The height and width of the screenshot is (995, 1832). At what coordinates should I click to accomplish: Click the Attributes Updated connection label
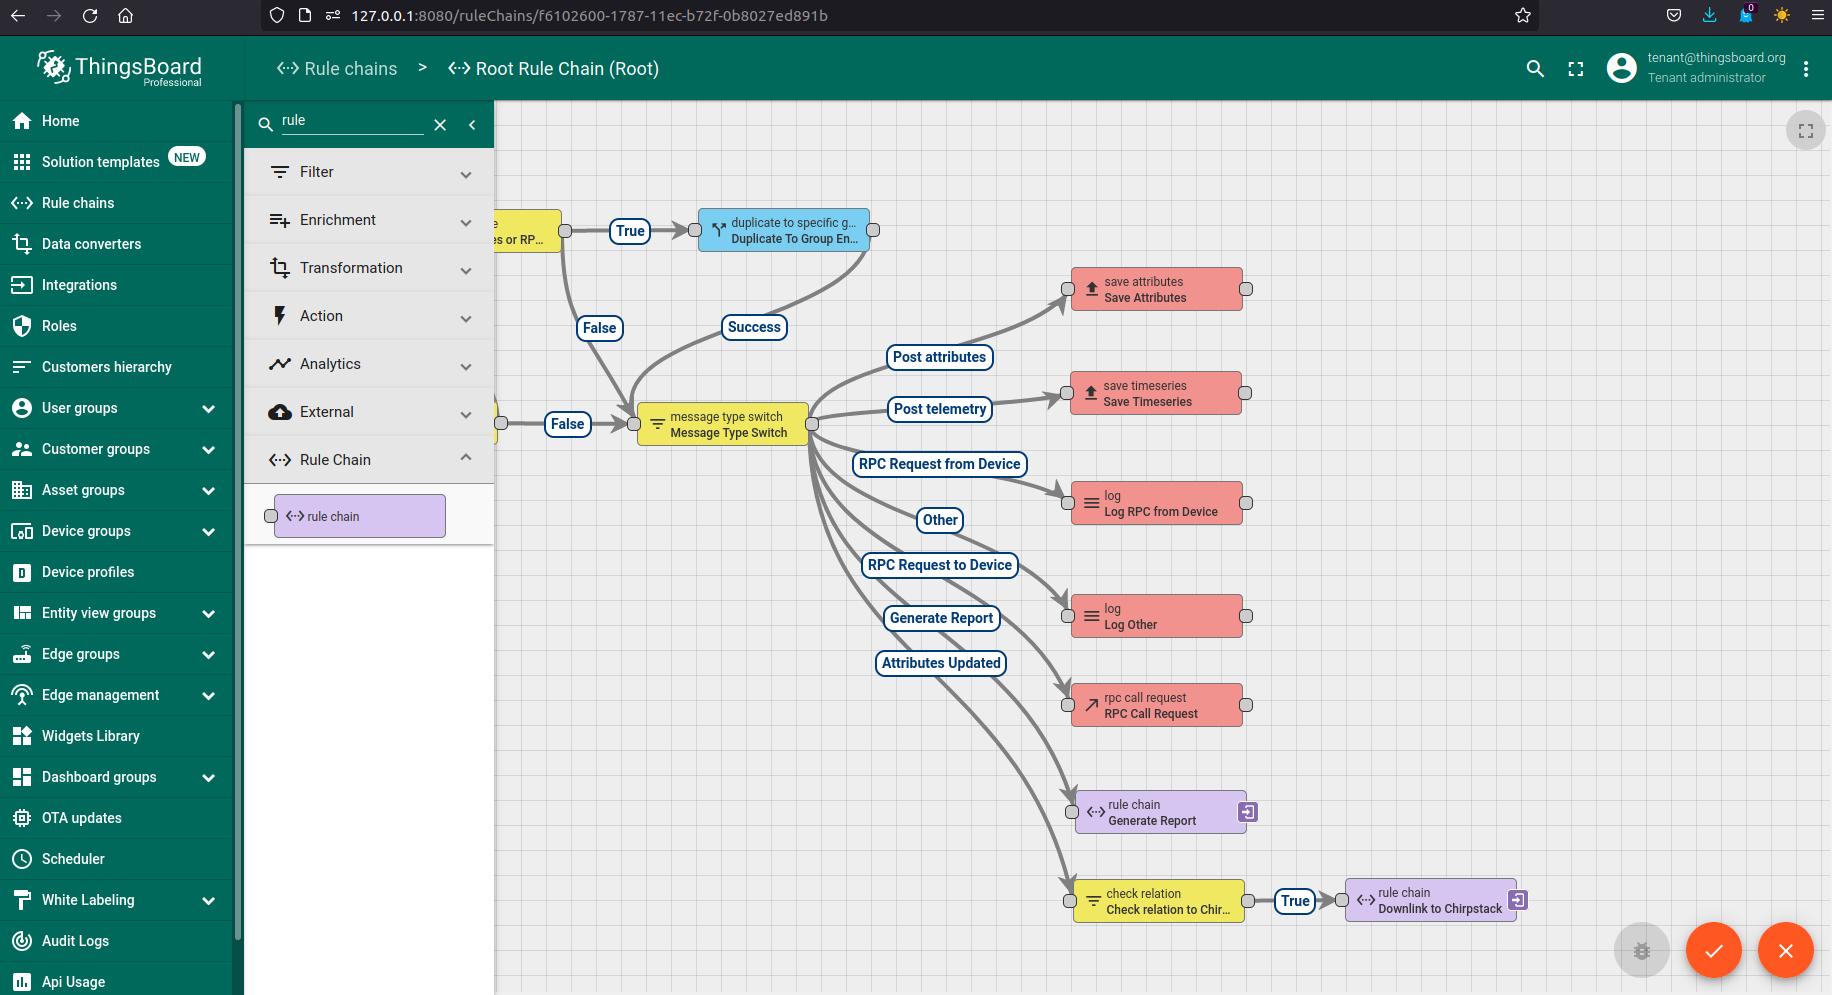click(941, 663)
